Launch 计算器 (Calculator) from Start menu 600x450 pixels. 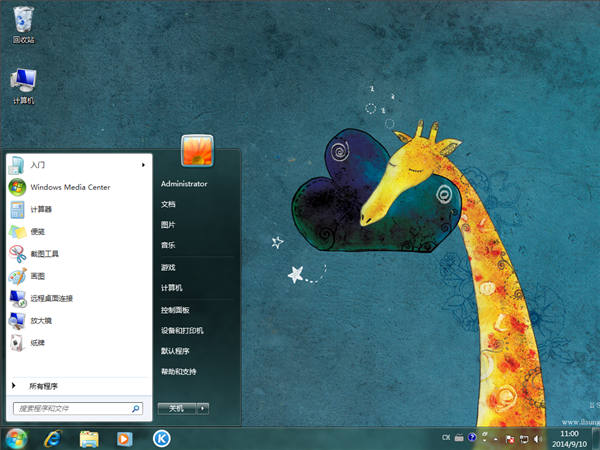pyautogui.click(x=41, y=209)
